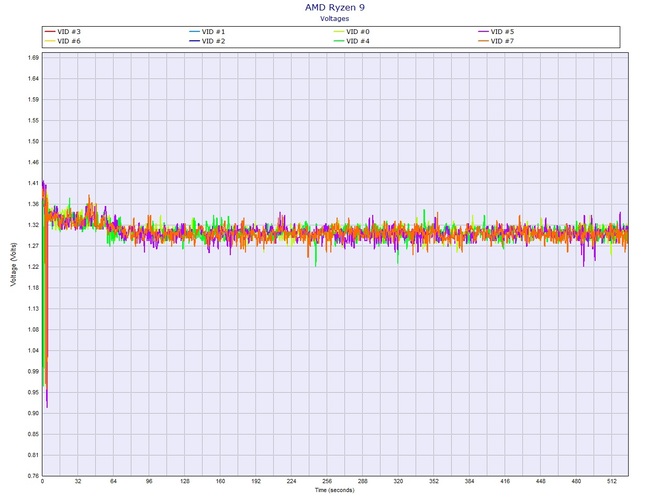The image size is (670, 502).
Task: Click the AMD Ryzen 9 chart title
Action: tap(335, 7)
